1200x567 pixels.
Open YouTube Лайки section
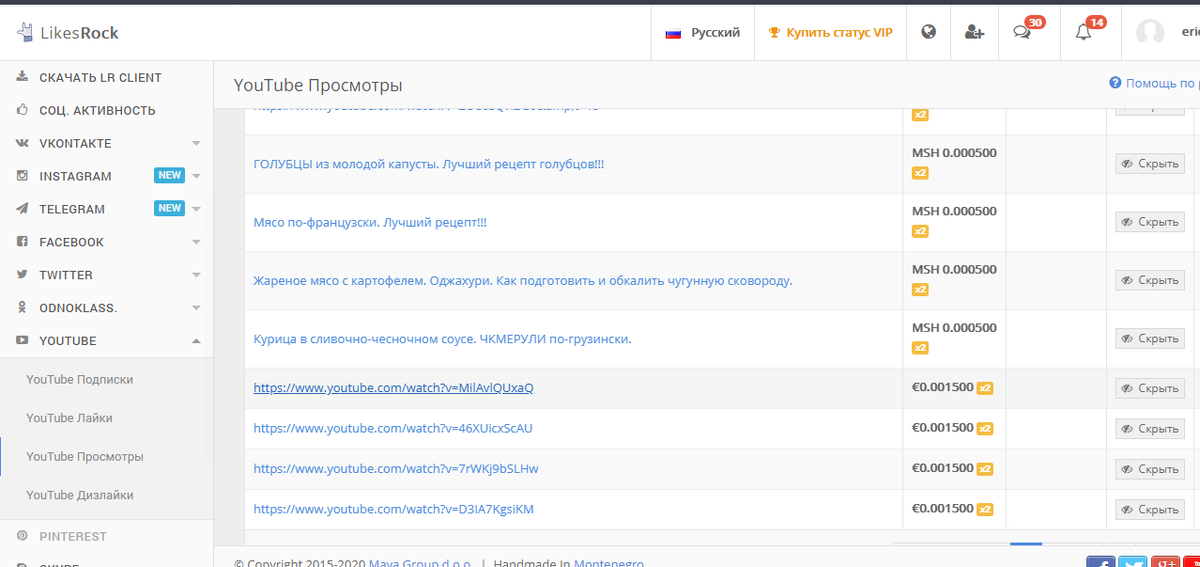click(69, 418)
